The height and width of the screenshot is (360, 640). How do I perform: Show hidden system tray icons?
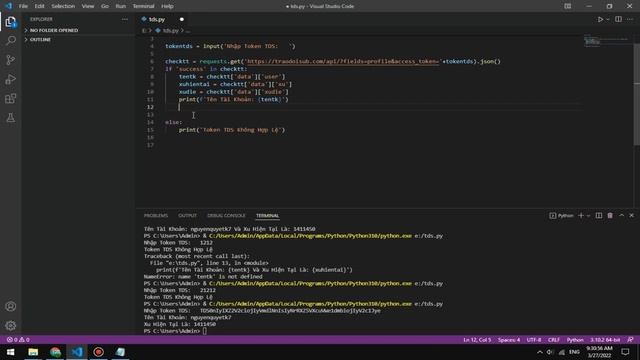[540, 352]
